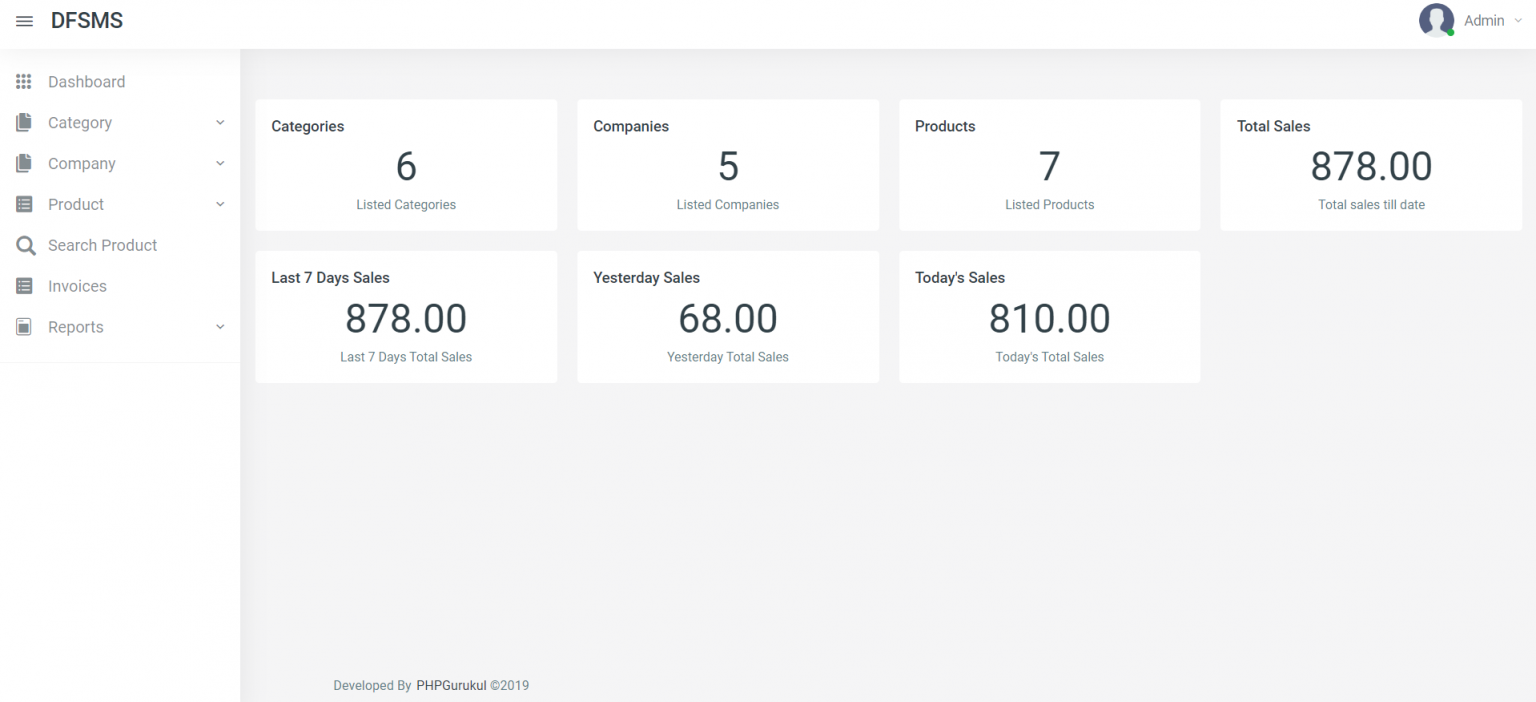Screen dimensions: 1536x702
Task: Visit the PHPGurukul footer link
Action: click(x=451, y=686)
